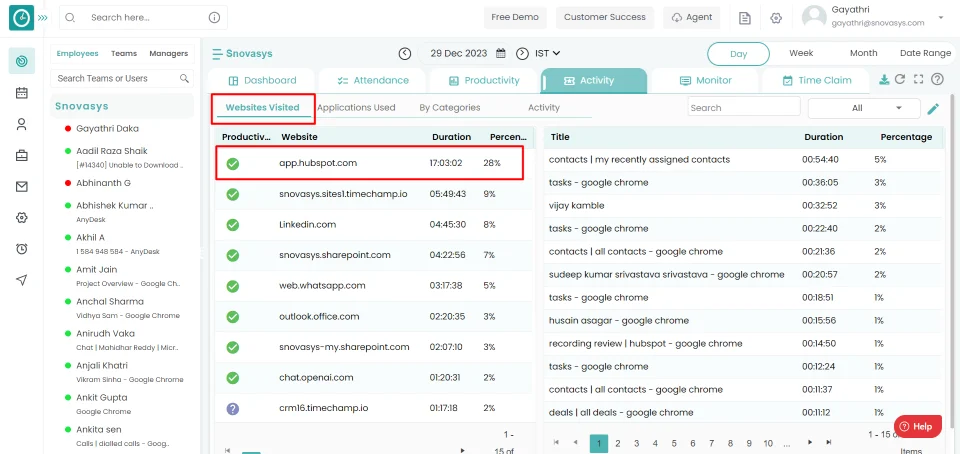Click the Search Teams or Users field
The image size is (960, 454).
click(122, 78)
